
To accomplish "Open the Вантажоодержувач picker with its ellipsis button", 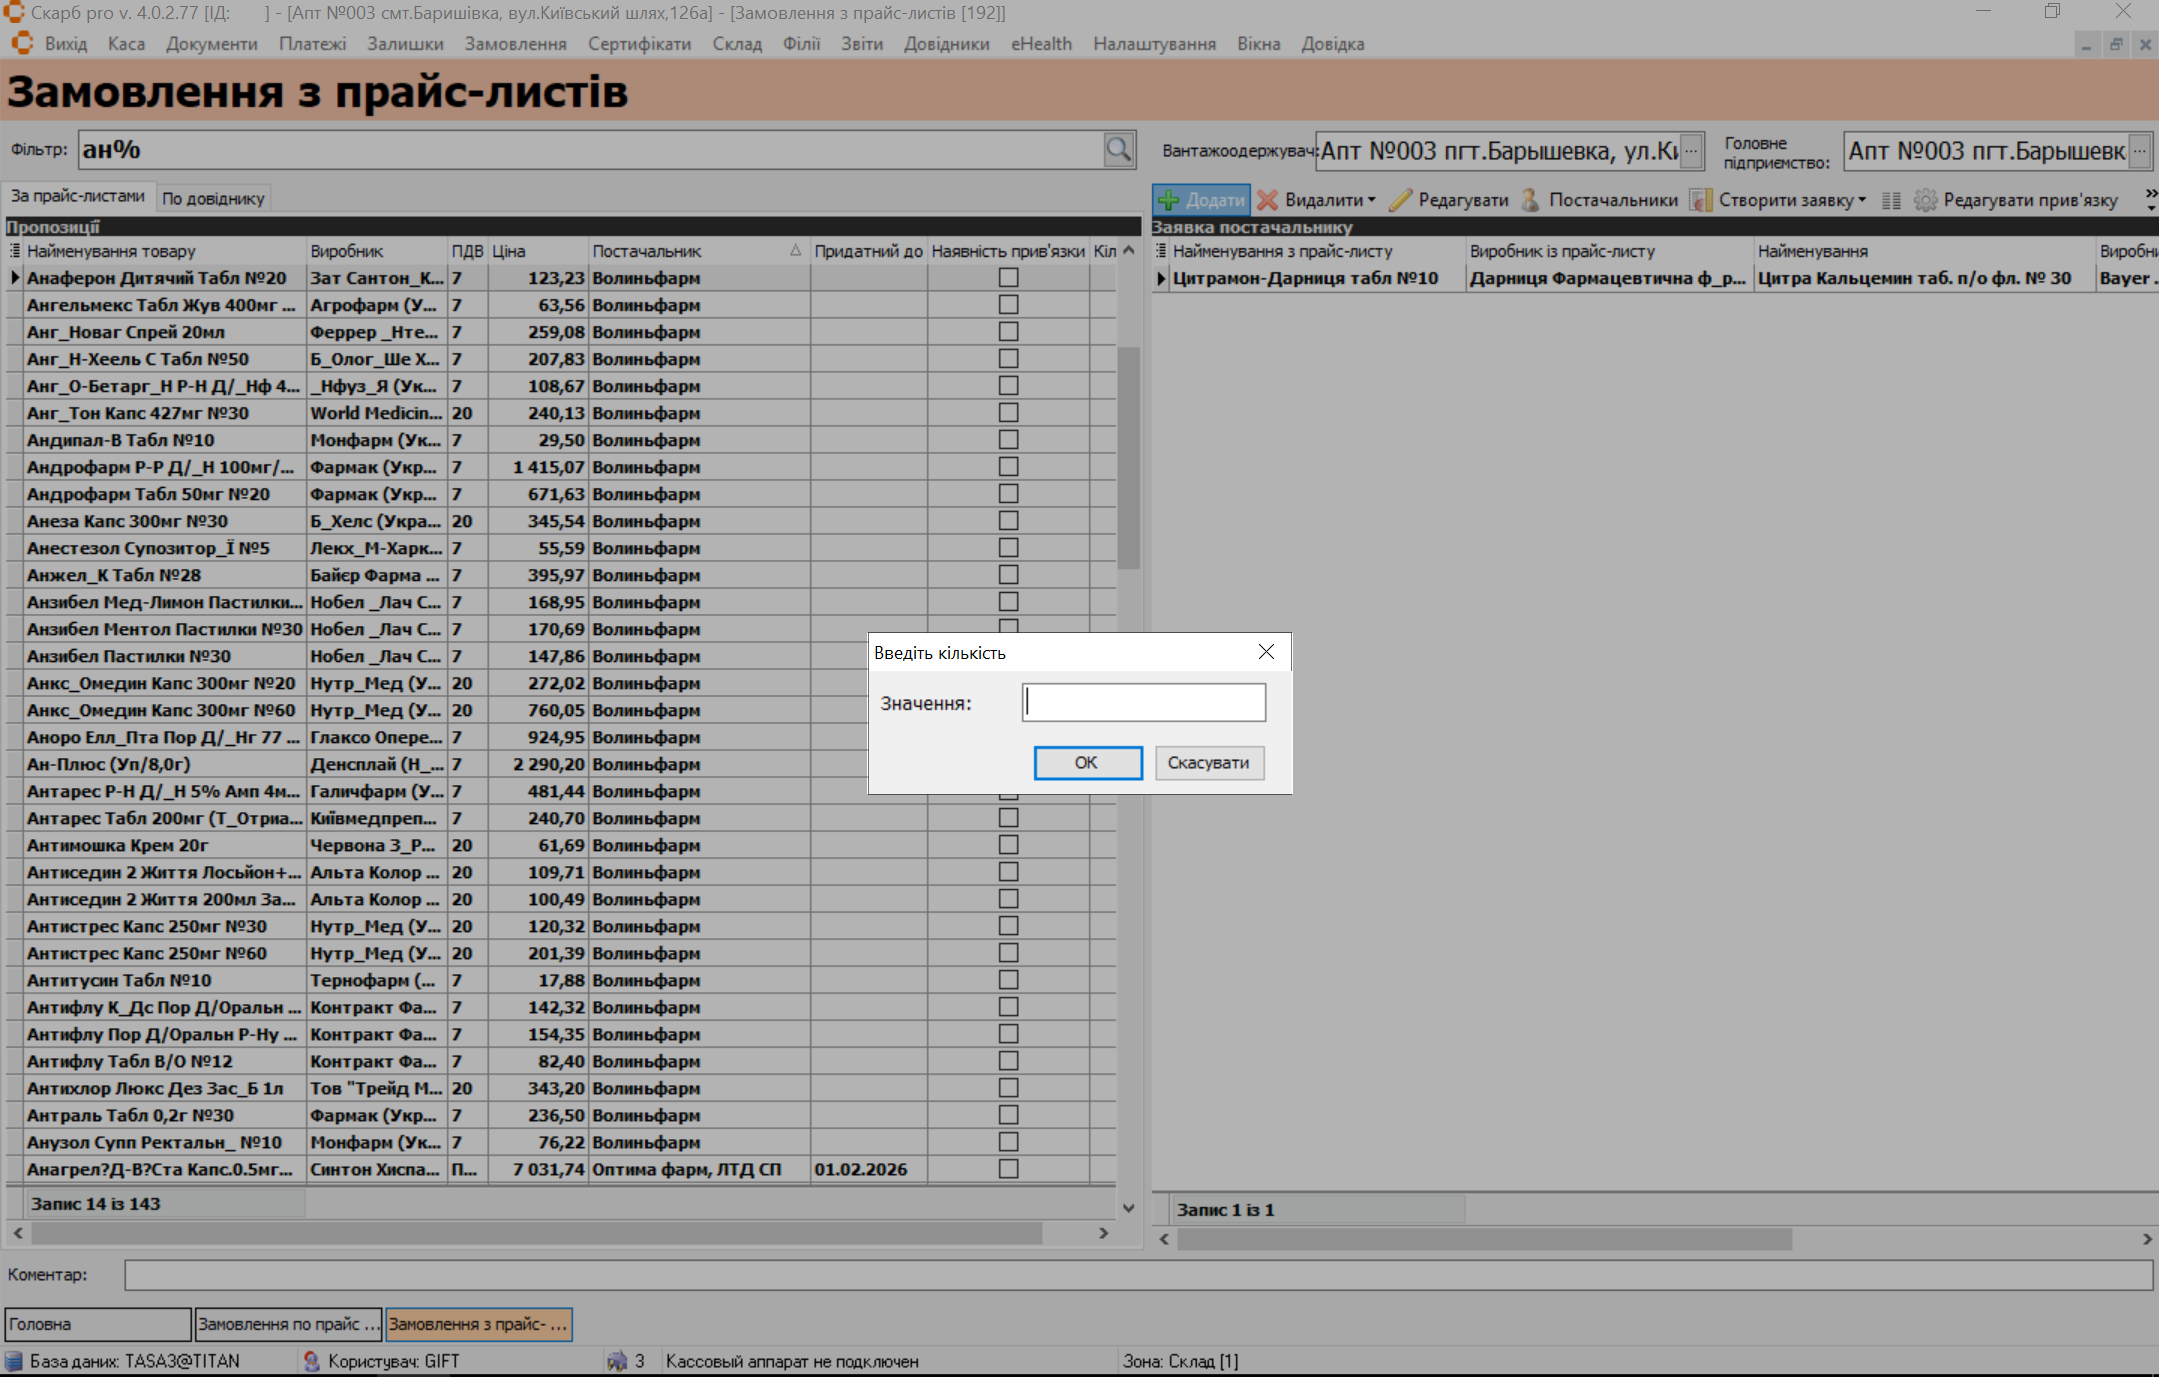I will tap(1691, 151).
